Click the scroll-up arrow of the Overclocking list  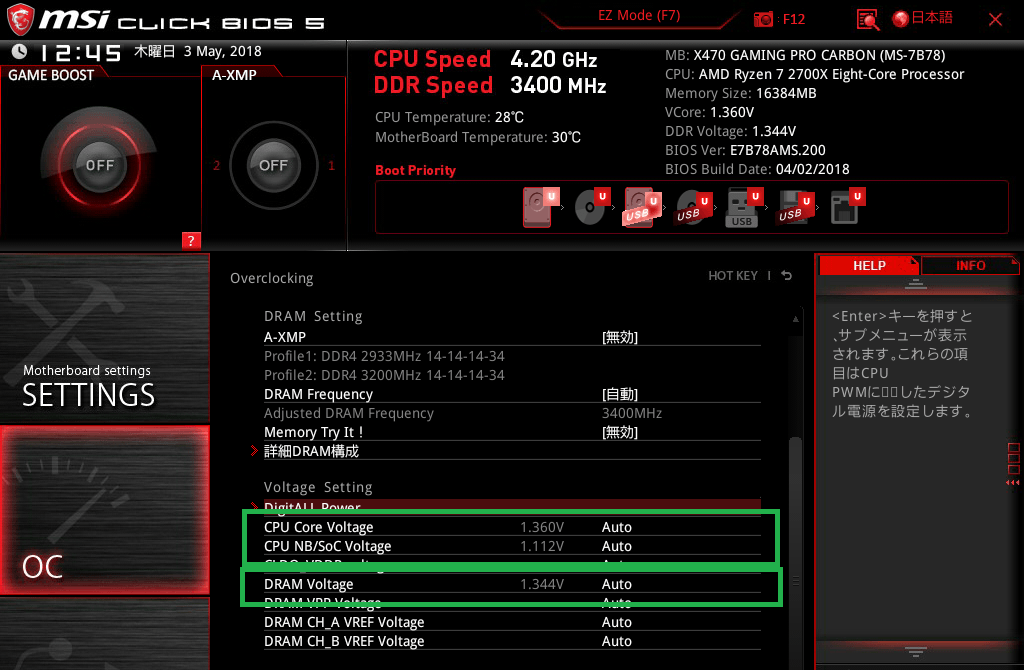(x=795, y=319)
